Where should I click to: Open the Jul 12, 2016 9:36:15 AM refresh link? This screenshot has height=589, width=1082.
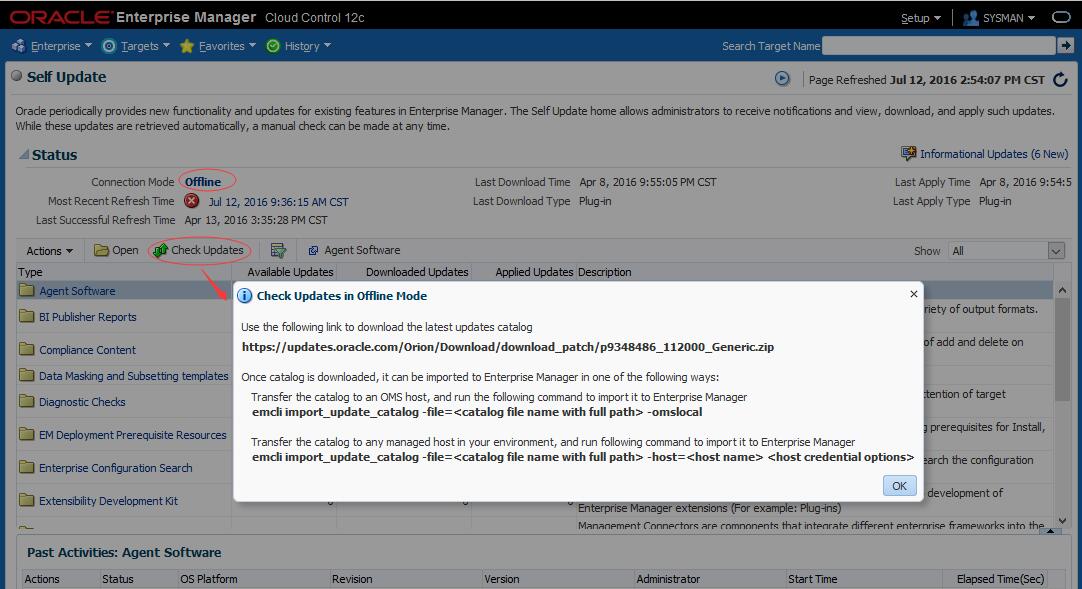pyautogui.click(x=278, y=202)
